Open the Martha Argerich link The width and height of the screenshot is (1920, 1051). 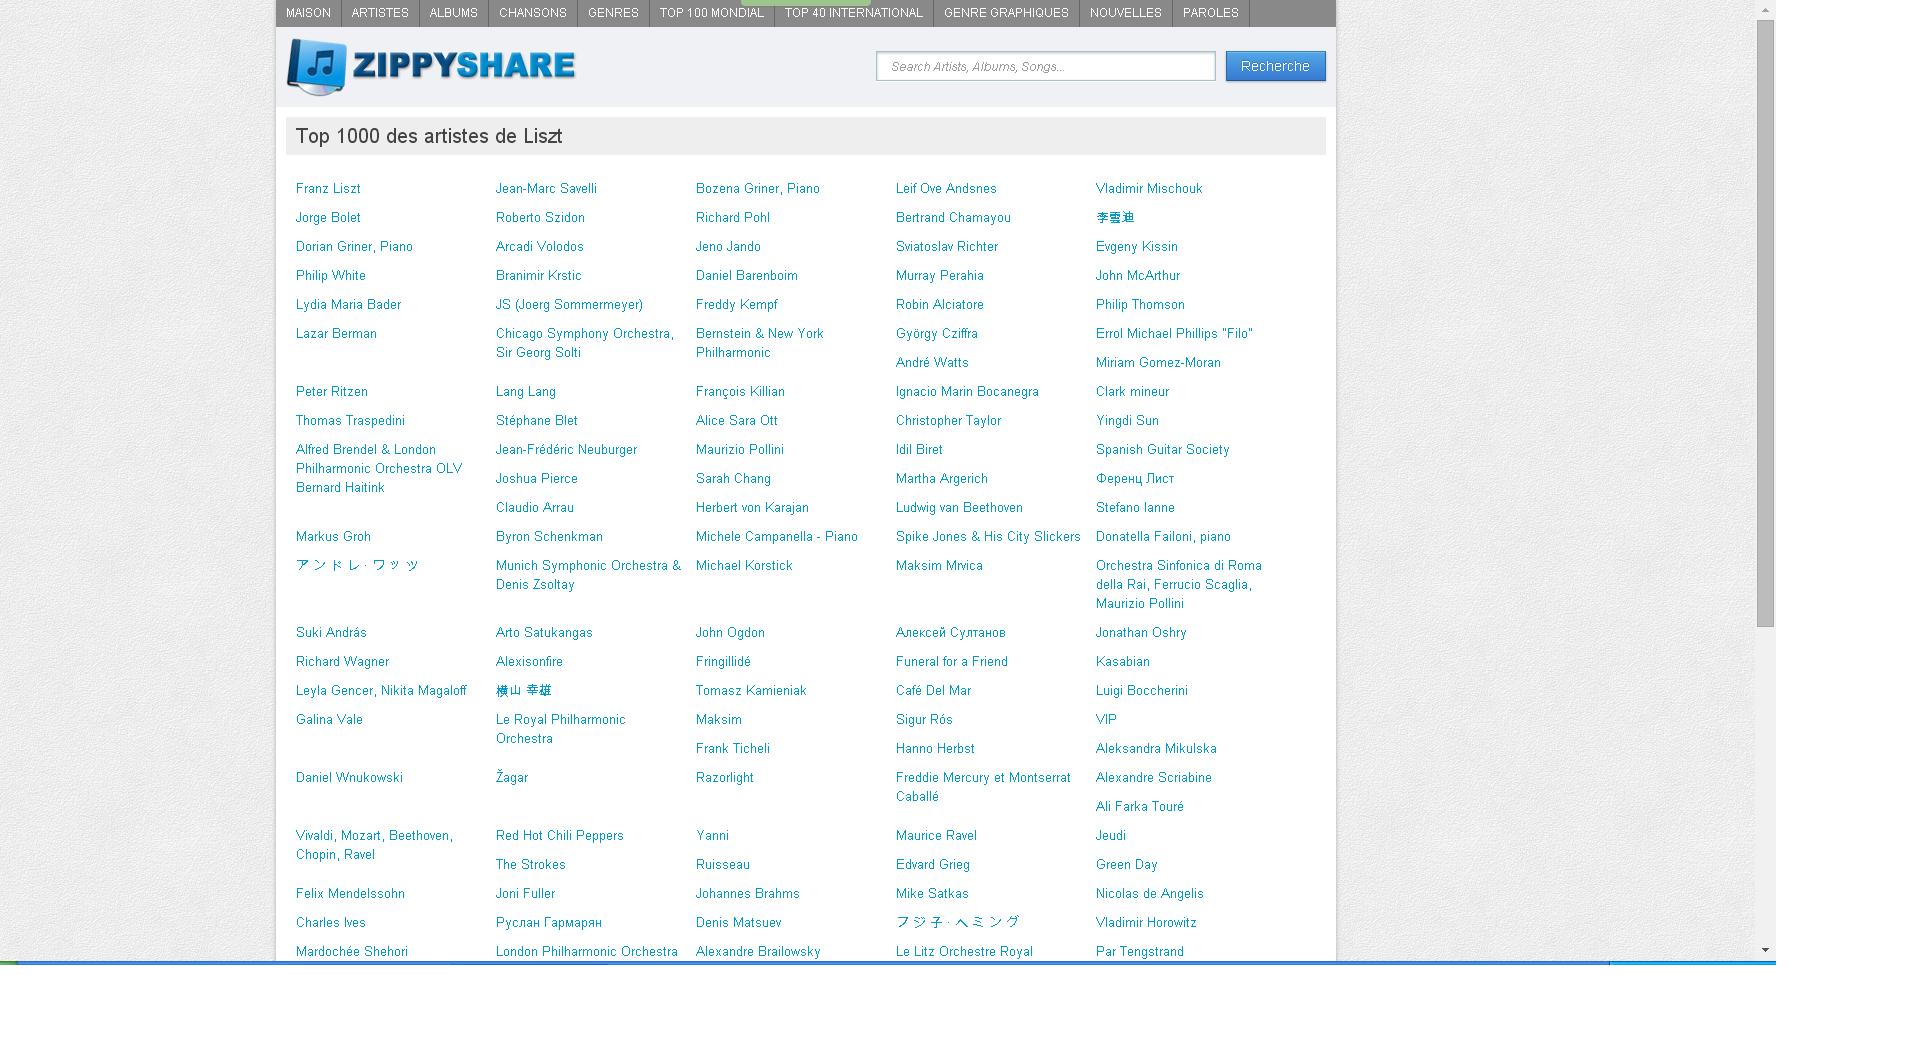click(x=942, y=479)
